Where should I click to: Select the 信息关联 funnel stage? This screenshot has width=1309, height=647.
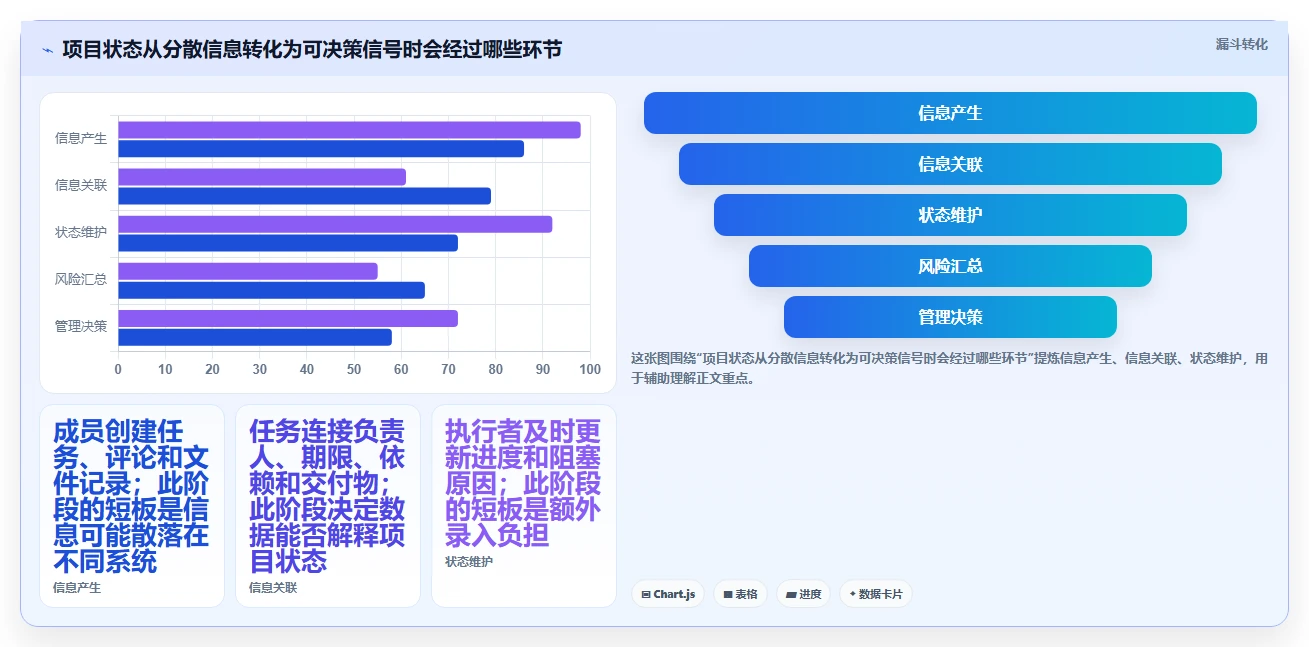(950, 164)
